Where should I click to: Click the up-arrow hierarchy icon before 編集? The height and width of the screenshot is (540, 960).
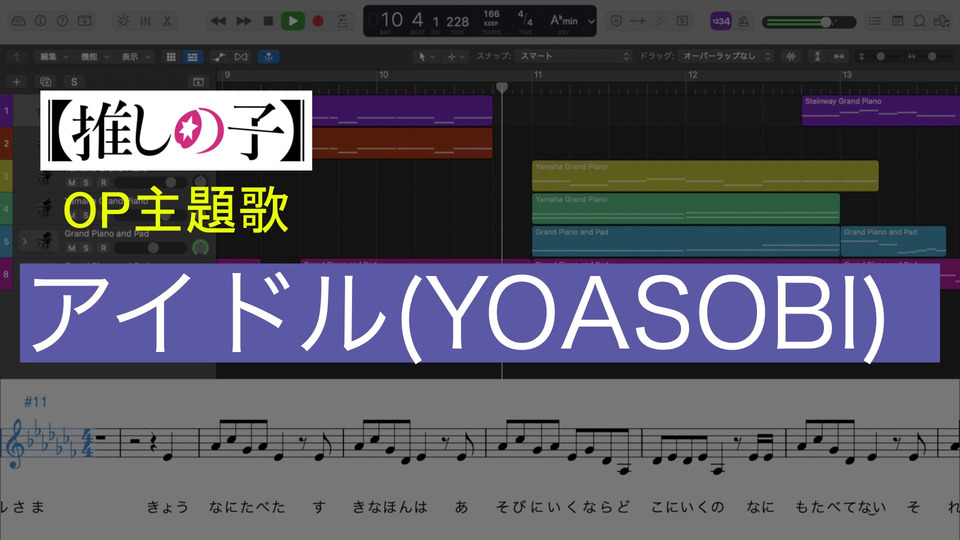[x=17, y=56]
